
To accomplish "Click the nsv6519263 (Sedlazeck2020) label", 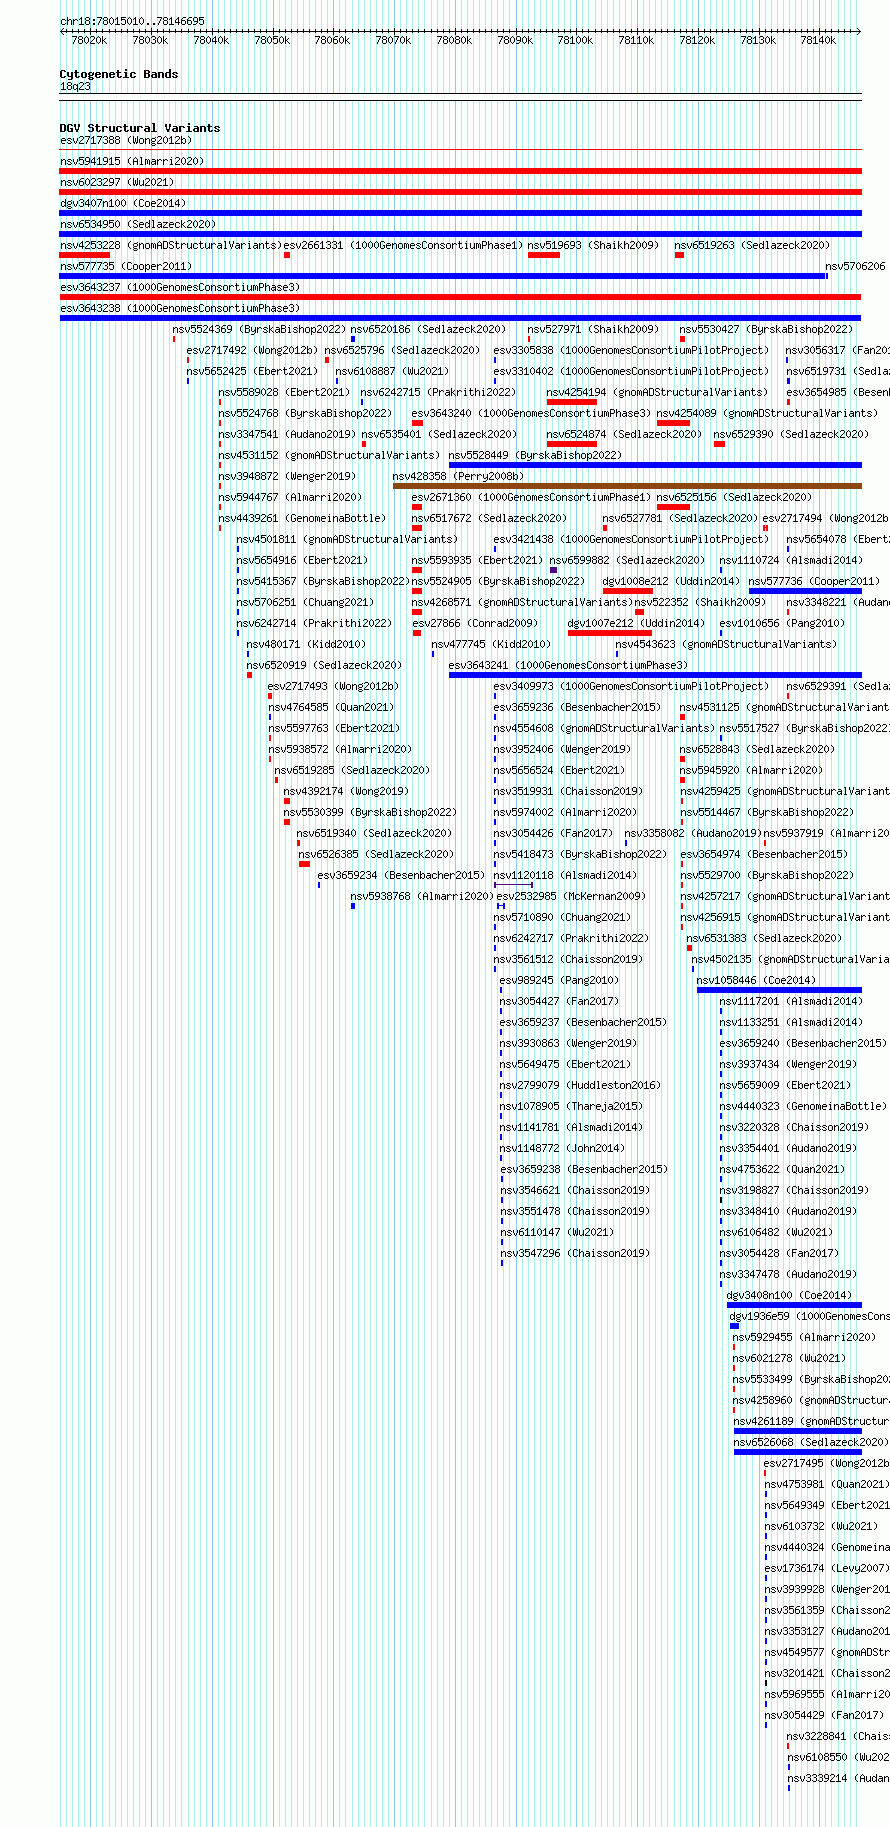I will [752, 246].
